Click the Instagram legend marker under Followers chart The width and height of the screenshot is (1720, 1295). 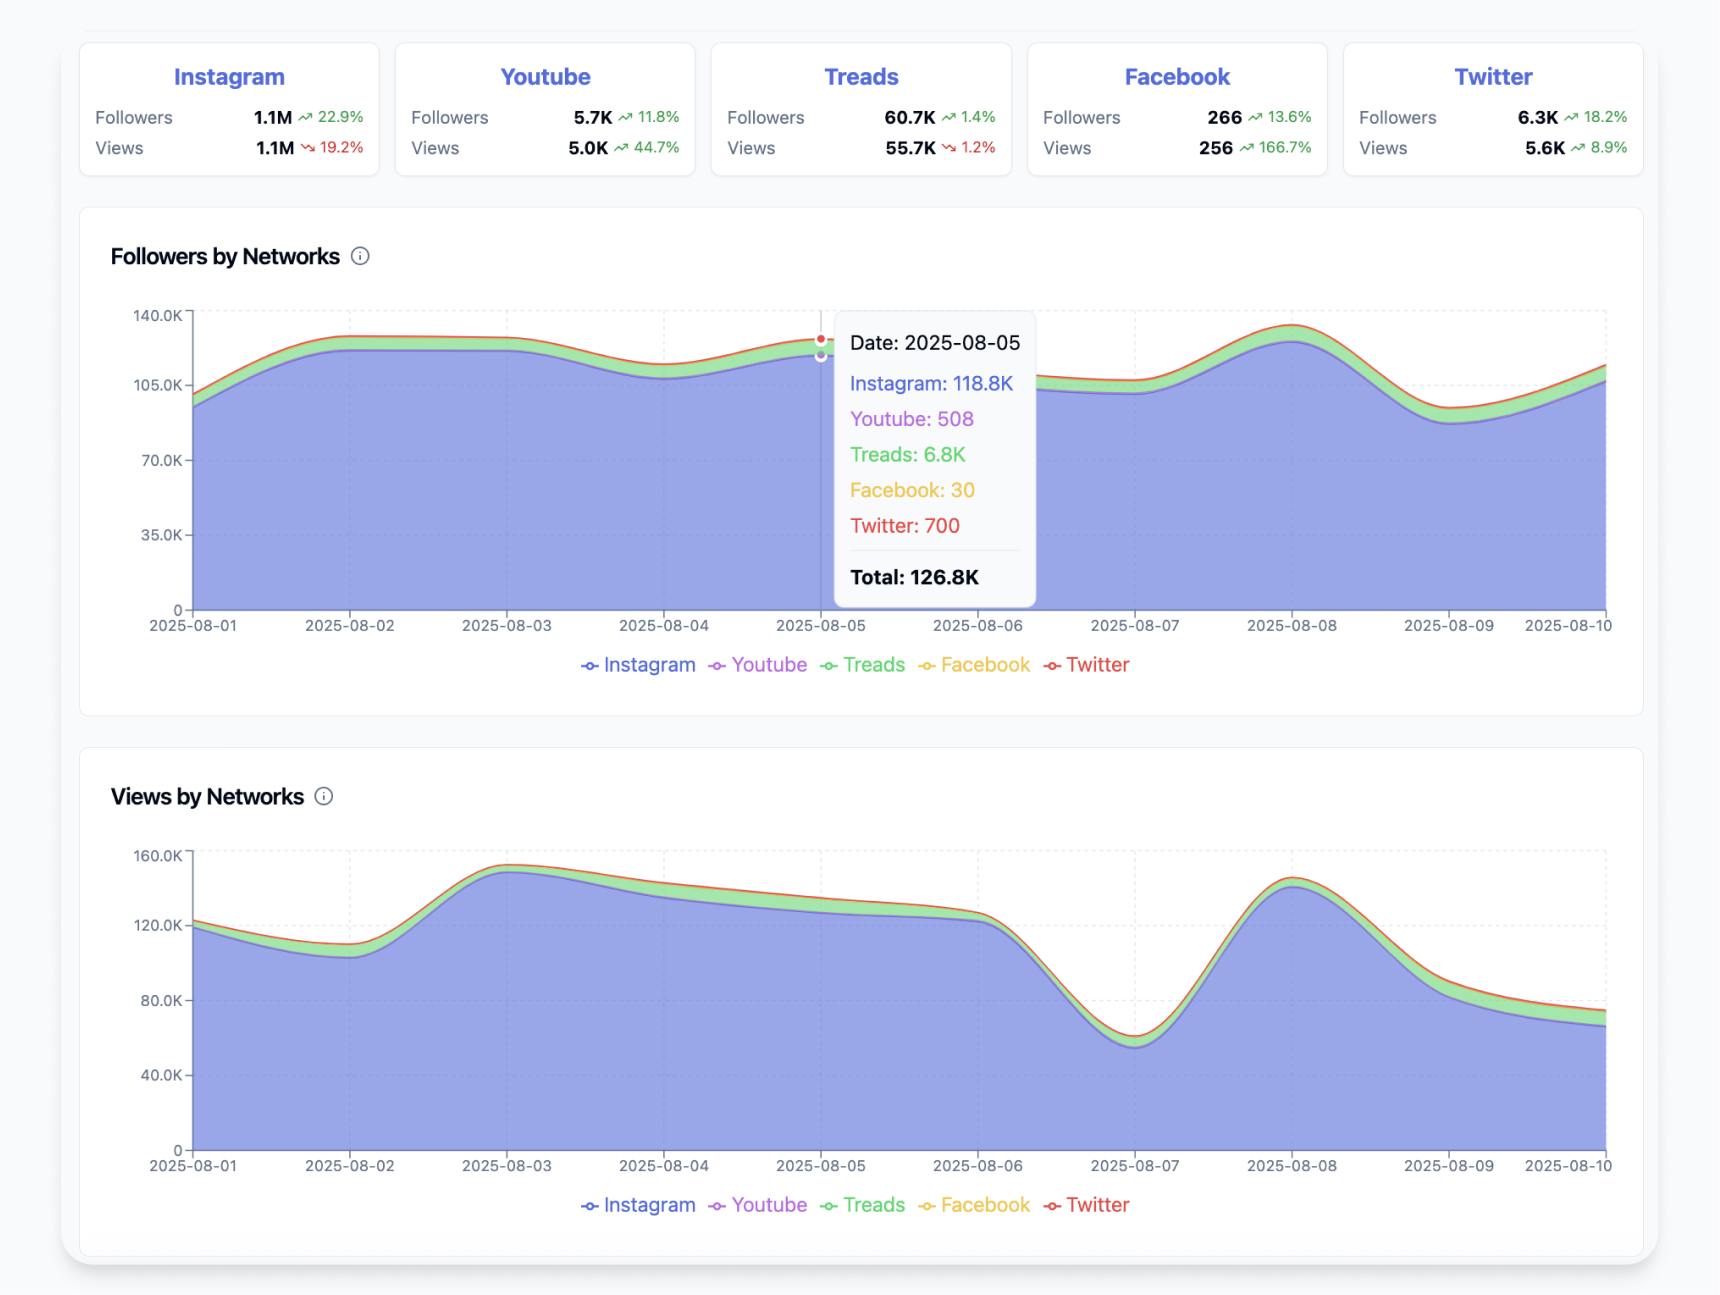pyautogui.click(x=589, y=665)
